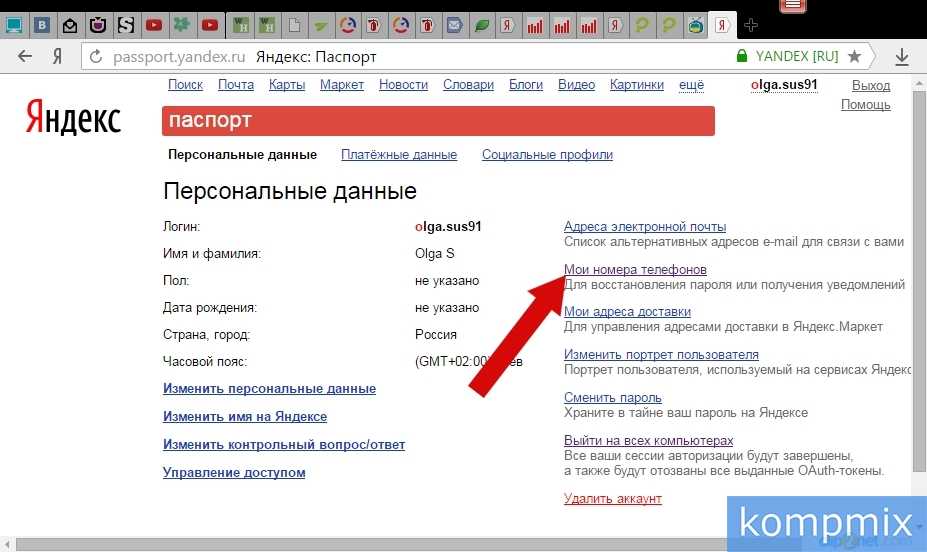Open a new tab with the plus icon
The height and width of the screenshot is (552, 927).
point(750,25)
